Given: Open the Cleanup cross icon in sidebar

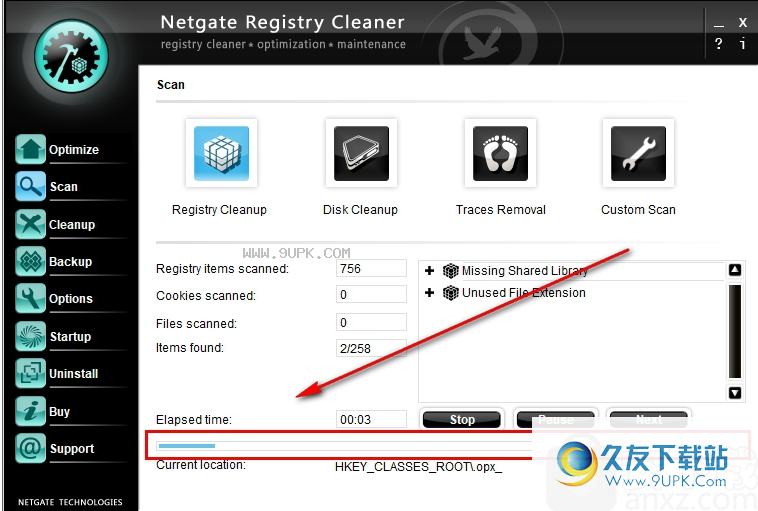Looking at the screenshot, I should click(30, 224).
